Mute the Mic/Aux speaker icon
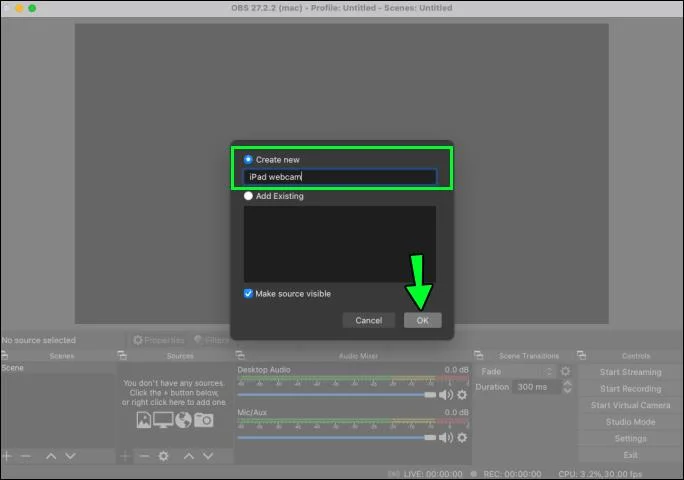Screen dimensions: 684x480 click(x=446, y=437)
